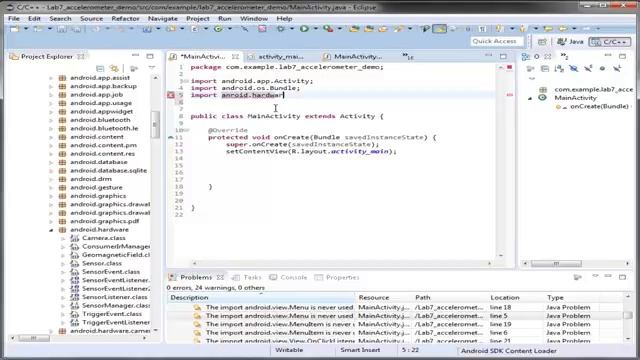Image resolution: width=640 pixels, height=360 pixels.
Task: Open the File menu
Action: click(x=14, y=19)
